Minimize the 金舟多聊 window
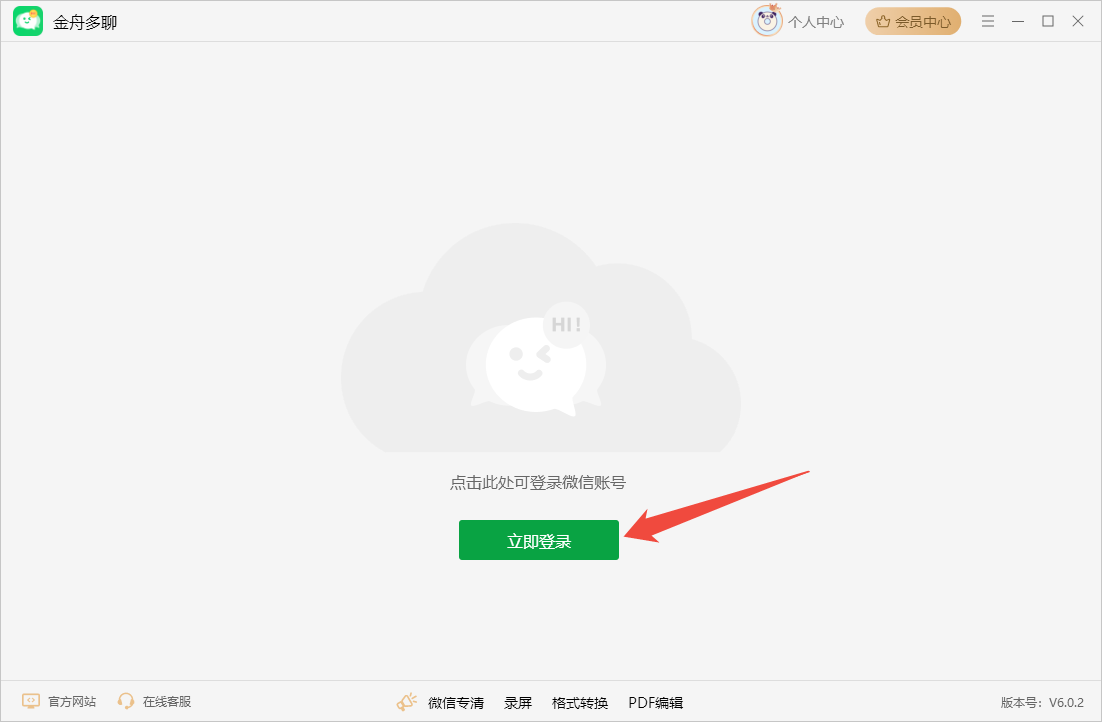Viewport: 1102px width, 722px height. point(1018,21)
